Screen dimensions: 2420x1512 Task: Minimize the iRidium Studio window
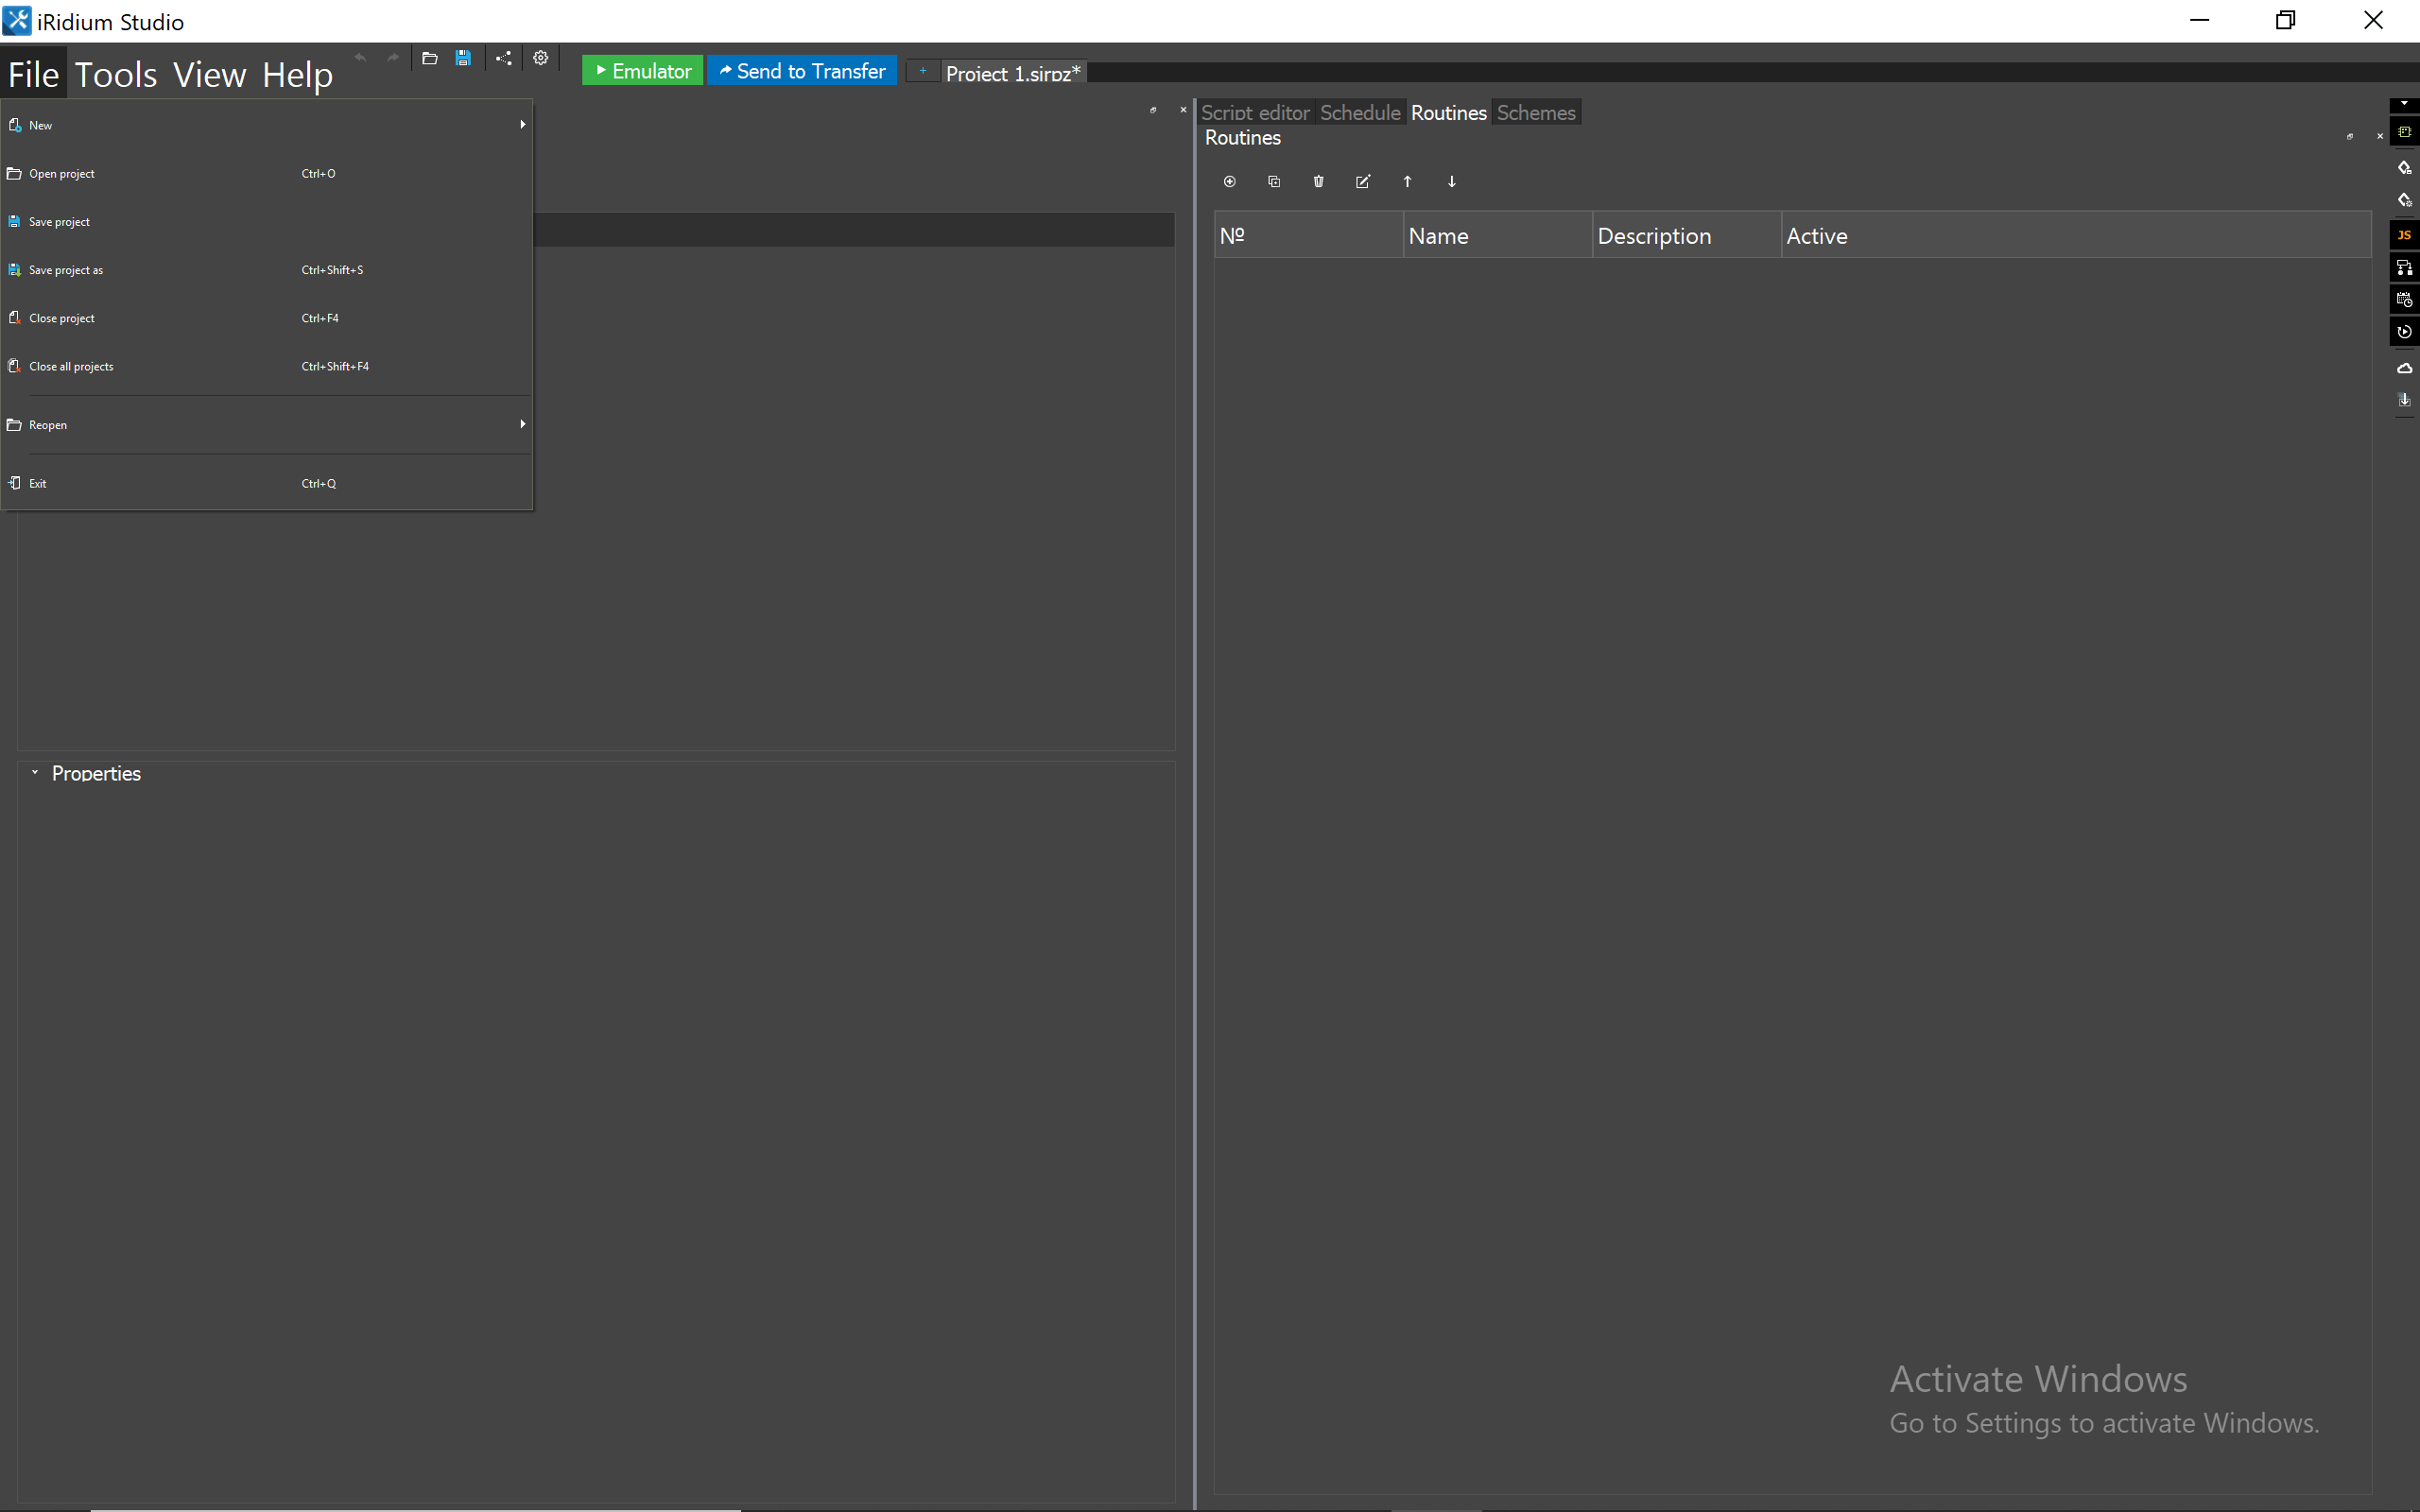[2199, 21]
